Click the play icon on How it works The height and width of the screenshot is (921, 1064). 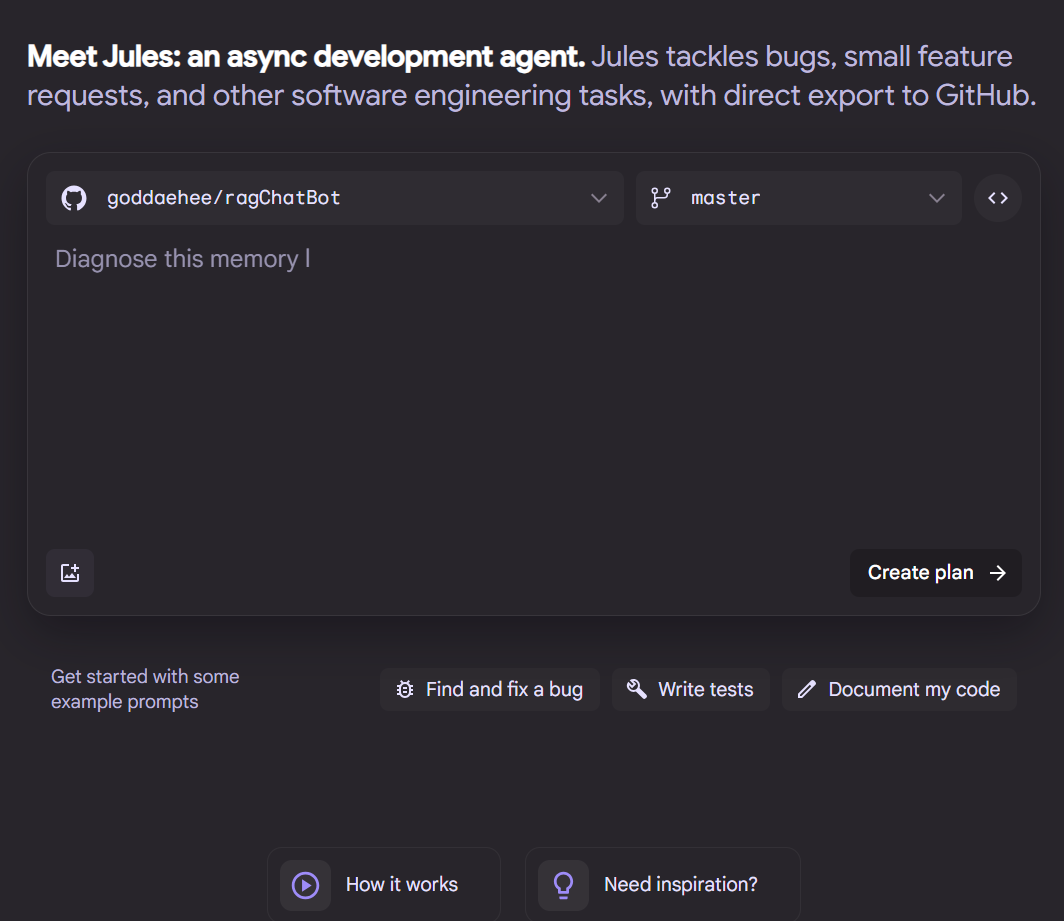click(305, 885)
